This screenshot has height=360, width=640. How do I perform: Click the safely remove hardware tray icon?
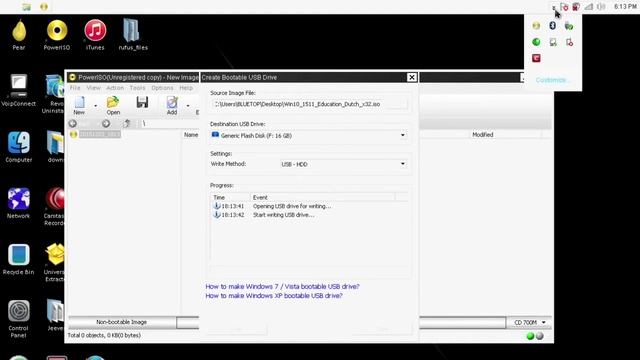(x=569, y=26)
